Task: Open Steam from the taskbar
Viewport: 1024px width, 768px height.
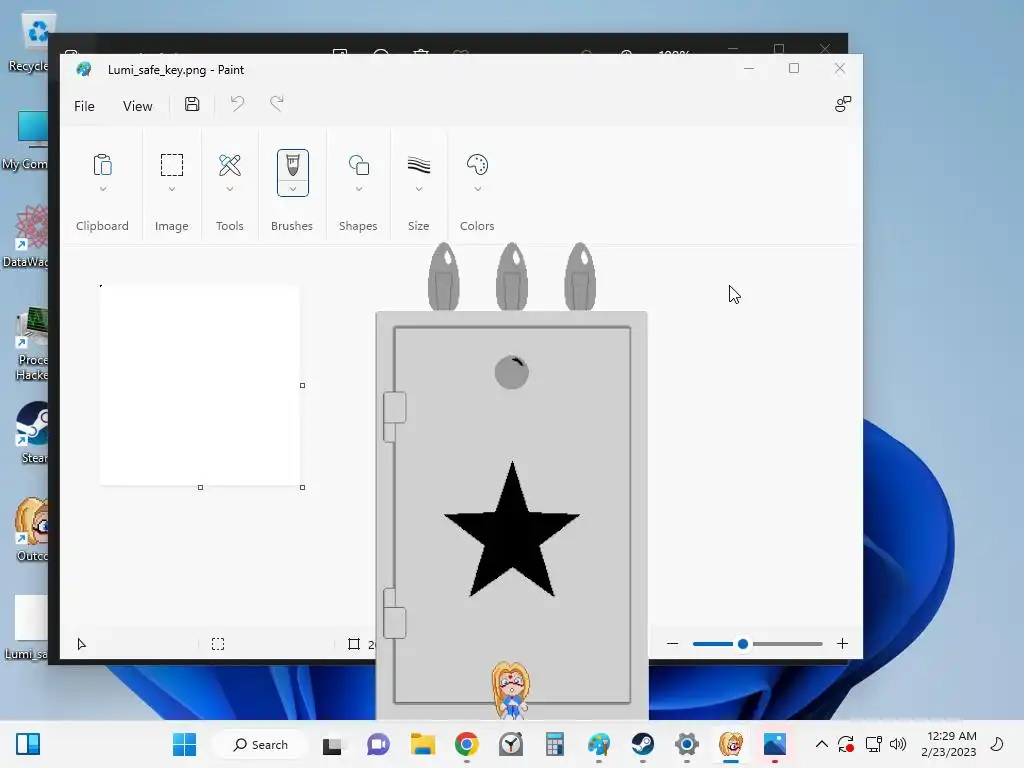Action: point(643,744)
